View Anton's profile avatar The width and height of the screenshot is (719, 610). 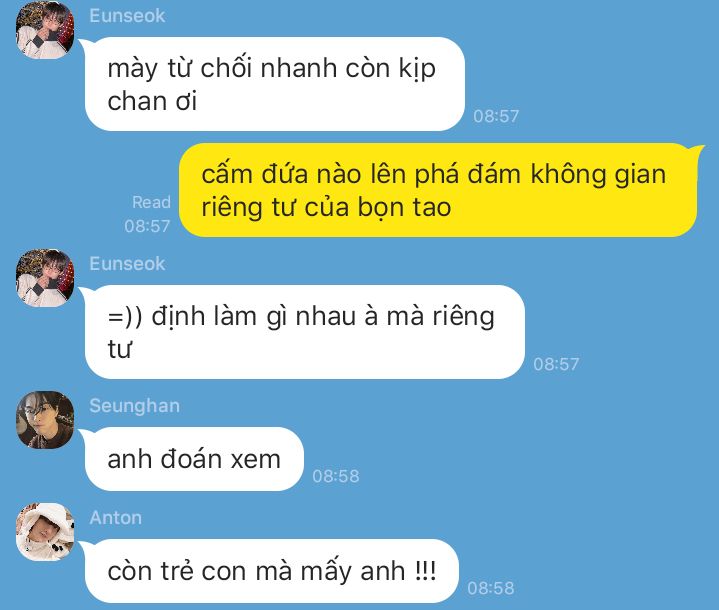pos(45,532)
